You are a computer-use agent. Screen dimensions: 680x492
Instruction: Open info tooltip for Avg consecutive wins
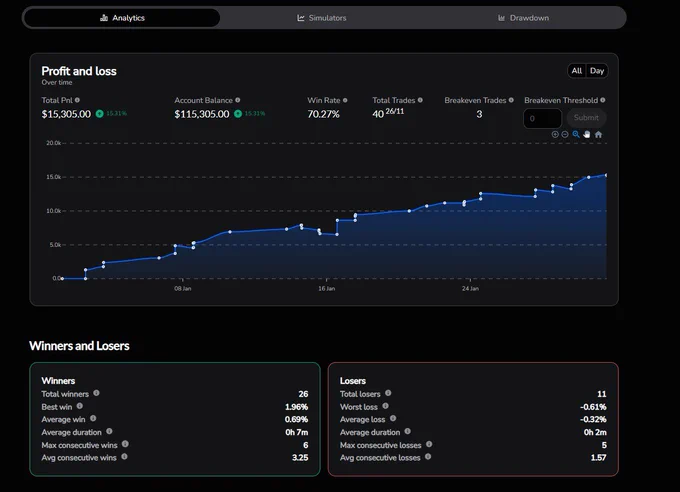click(124, 456)
